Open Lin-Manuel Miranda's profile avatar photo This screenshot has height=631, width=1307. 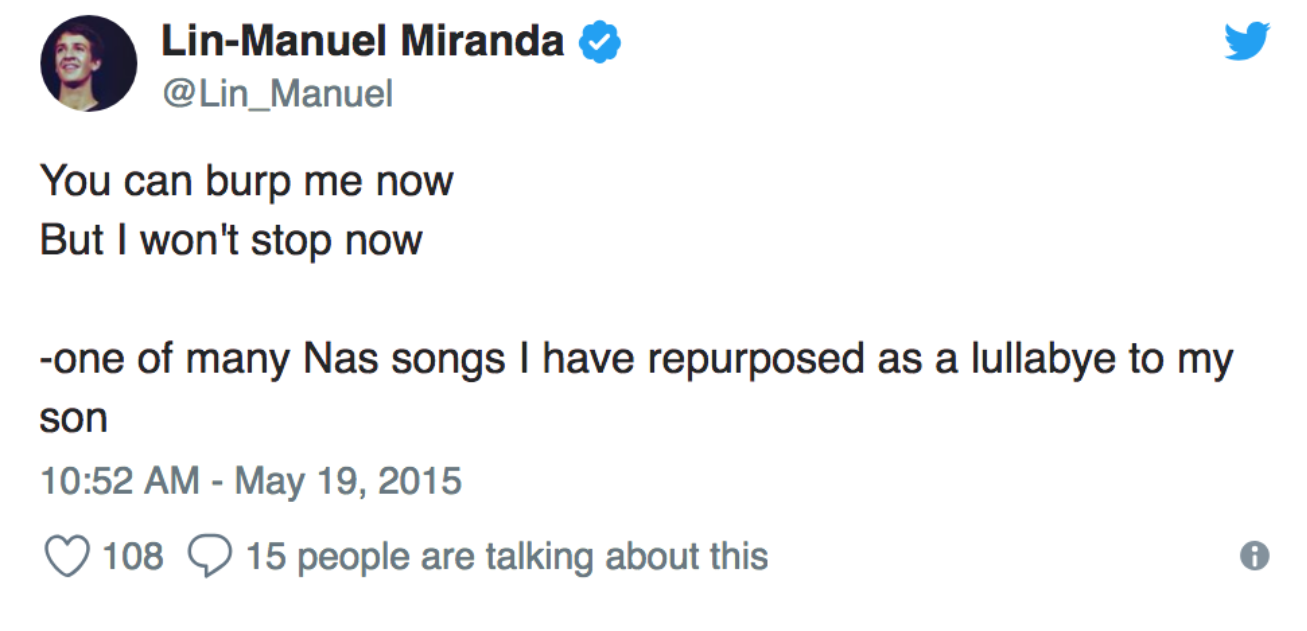tap(88, 65)
